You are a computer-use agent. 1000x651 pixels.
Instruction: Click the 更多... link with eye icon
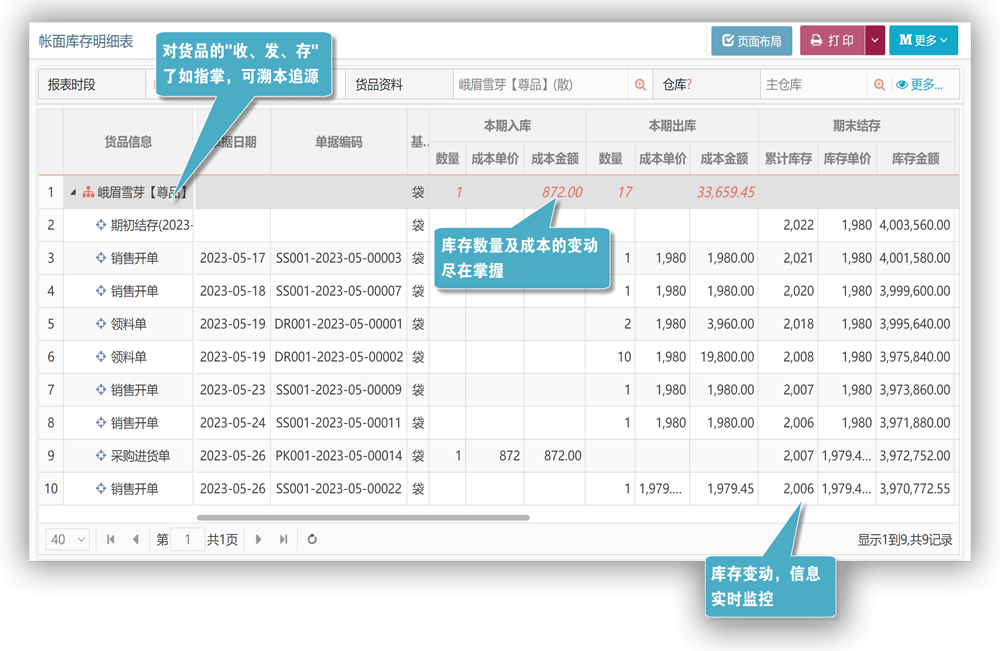click(919, 85)
